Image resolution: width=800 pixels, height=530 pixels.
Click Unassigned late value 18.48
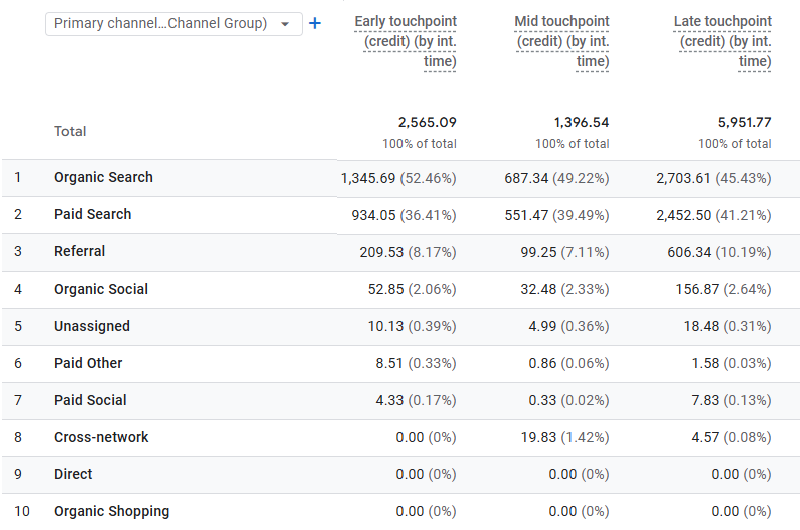[x=702, y=326]
